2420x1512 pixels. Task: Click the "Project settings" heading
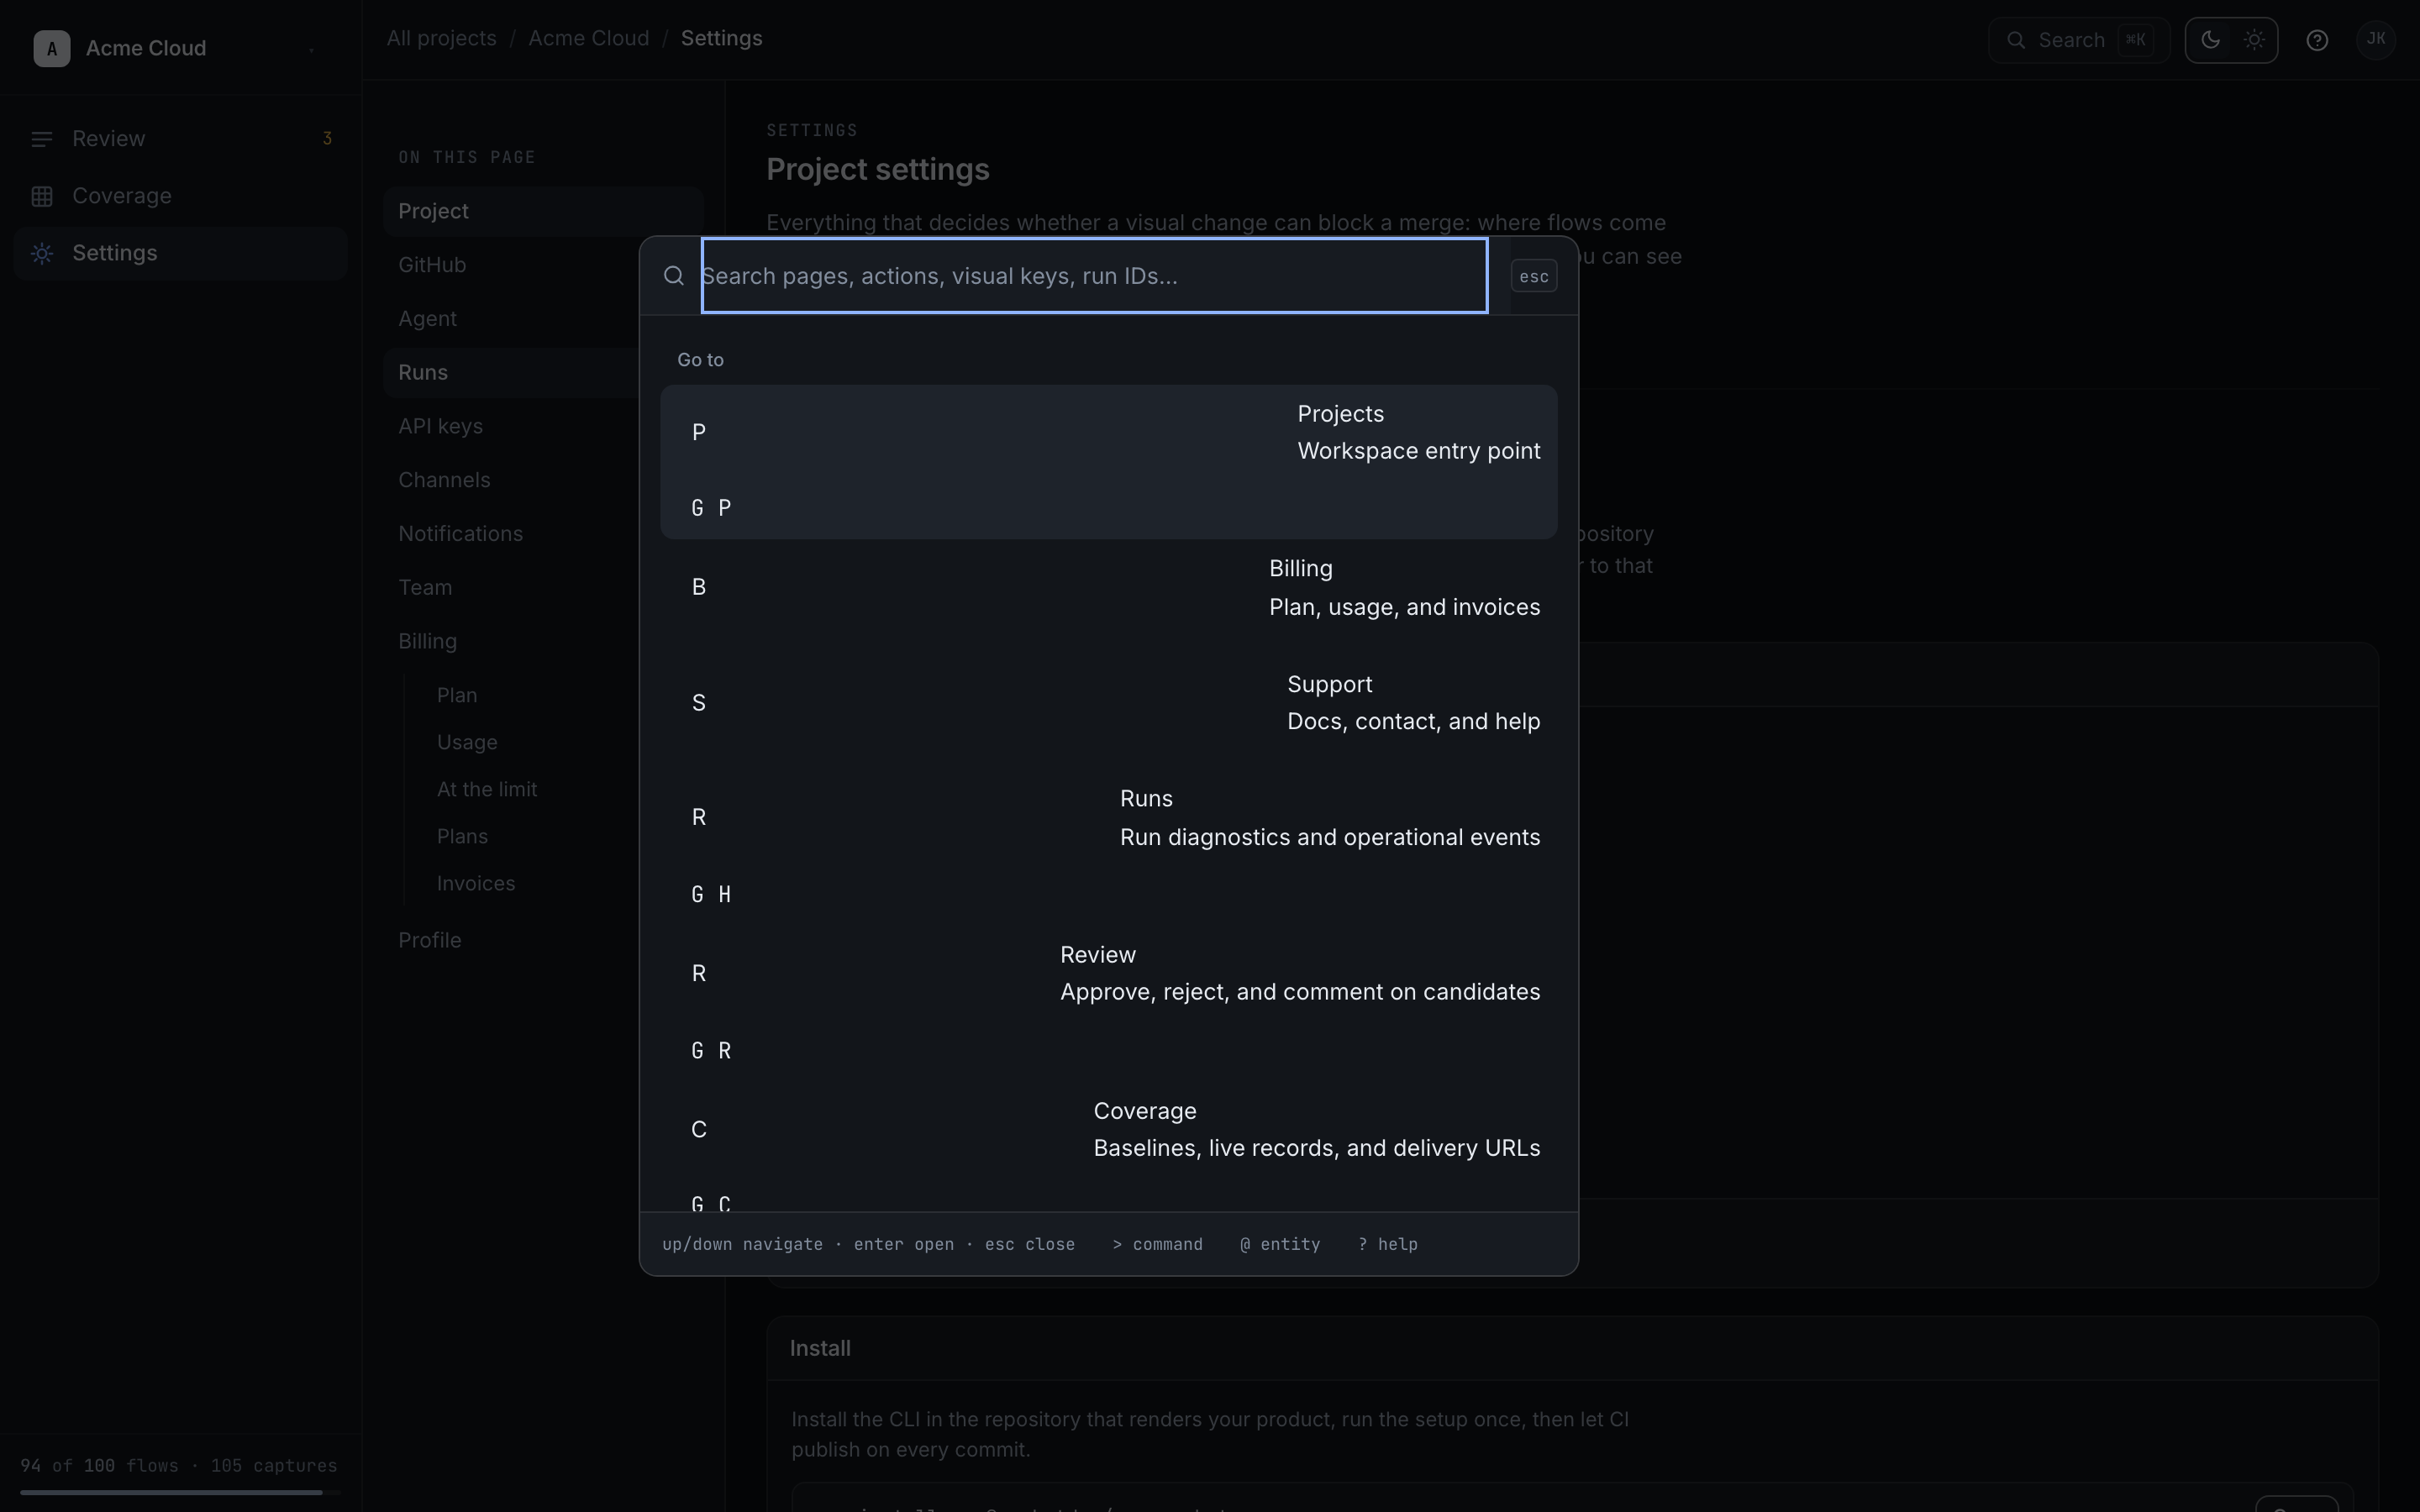click(878, 170)
